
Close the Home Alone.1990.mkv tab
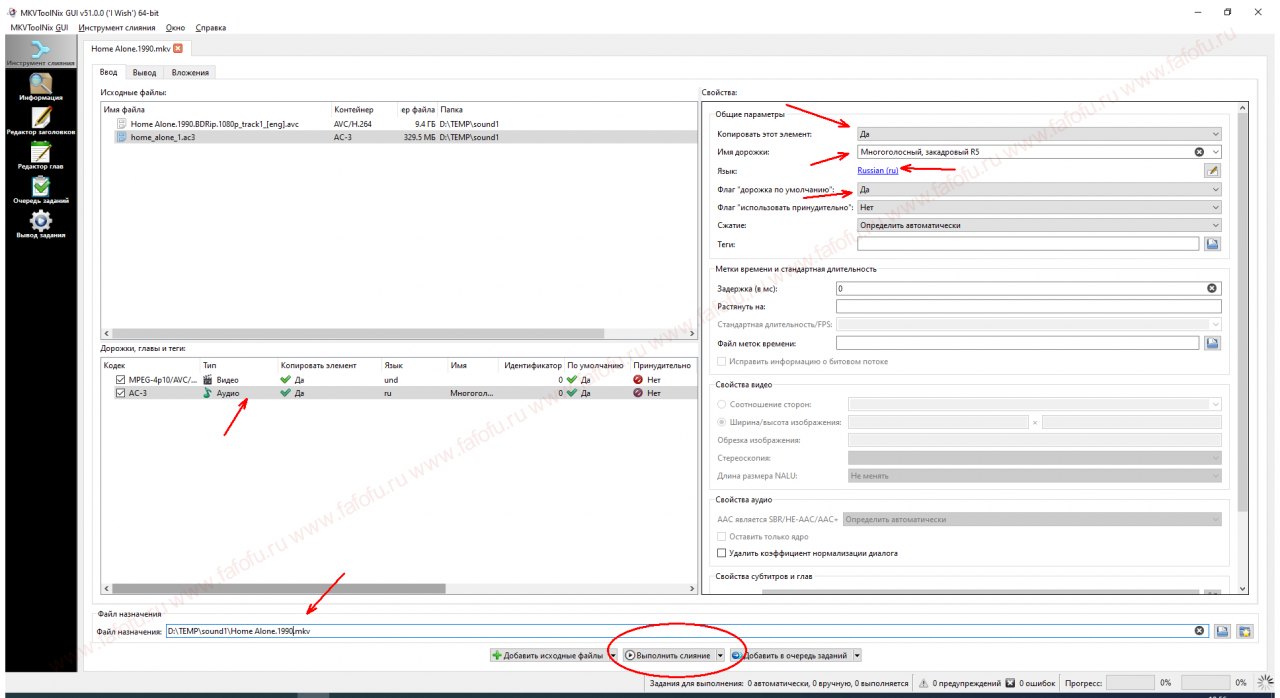[178, 48]
